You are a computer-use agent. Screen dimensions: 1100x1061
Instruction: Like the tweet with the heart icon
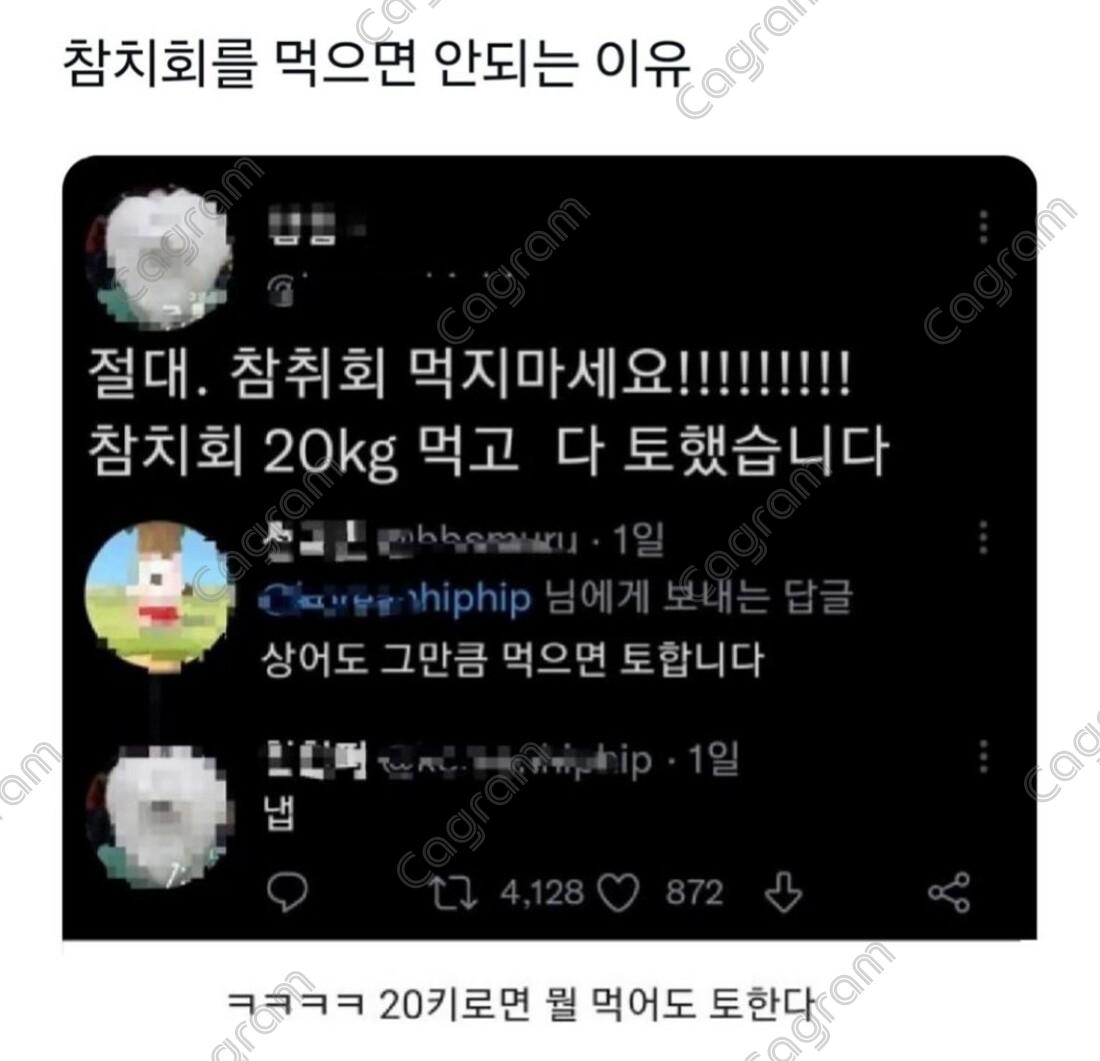[618, 893]
